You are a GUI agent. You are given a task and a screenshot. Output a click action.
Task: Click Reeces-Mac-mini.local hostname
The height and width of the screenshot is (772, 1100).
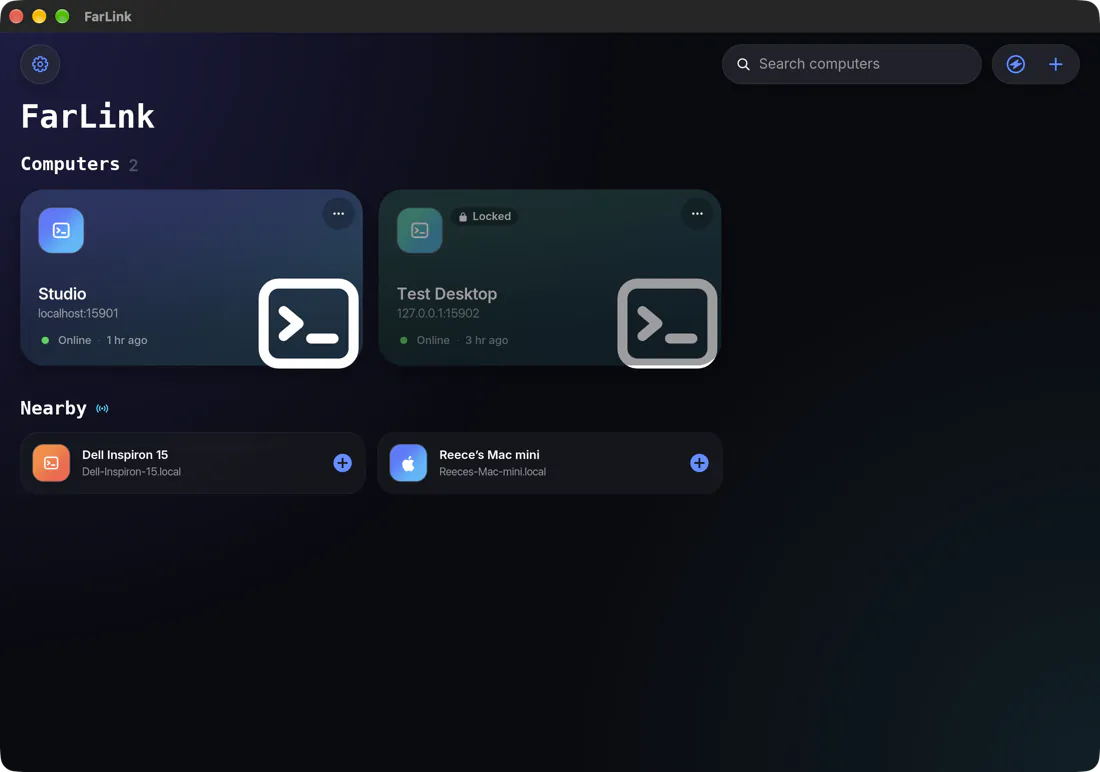click(492, 472)
